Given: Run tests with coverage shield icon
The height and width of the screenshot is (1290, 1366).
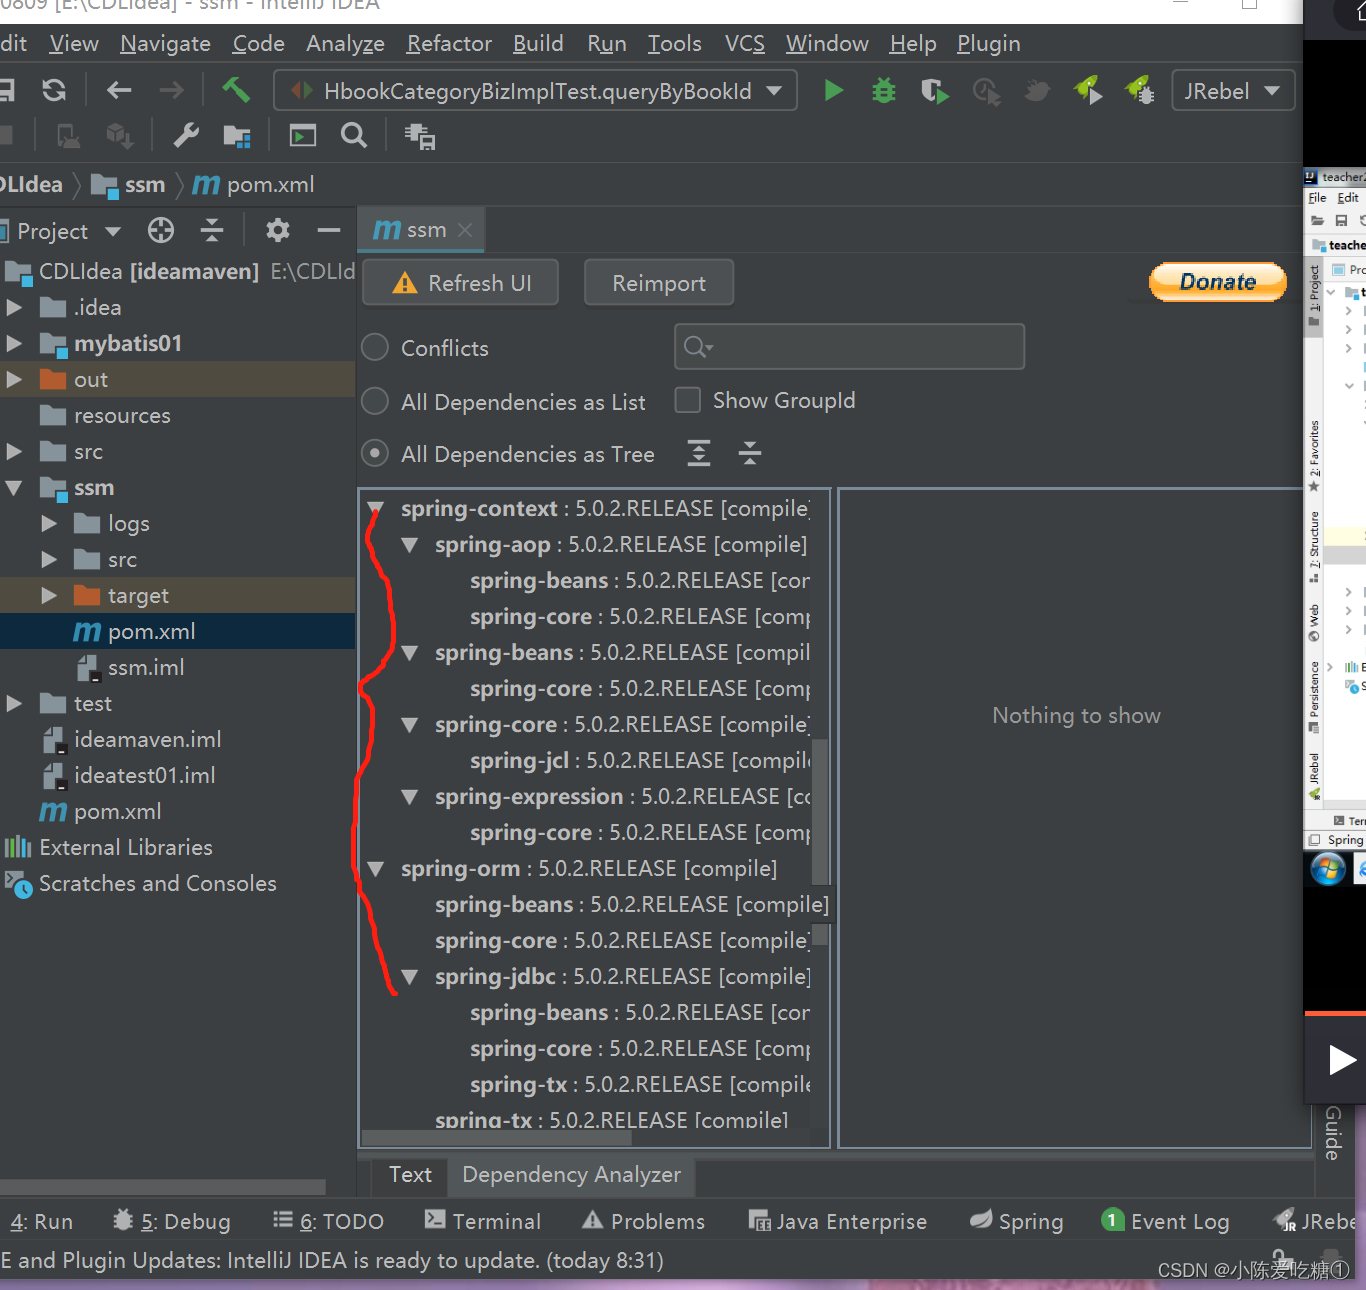Looking at the screenshot, I should 935,90.
